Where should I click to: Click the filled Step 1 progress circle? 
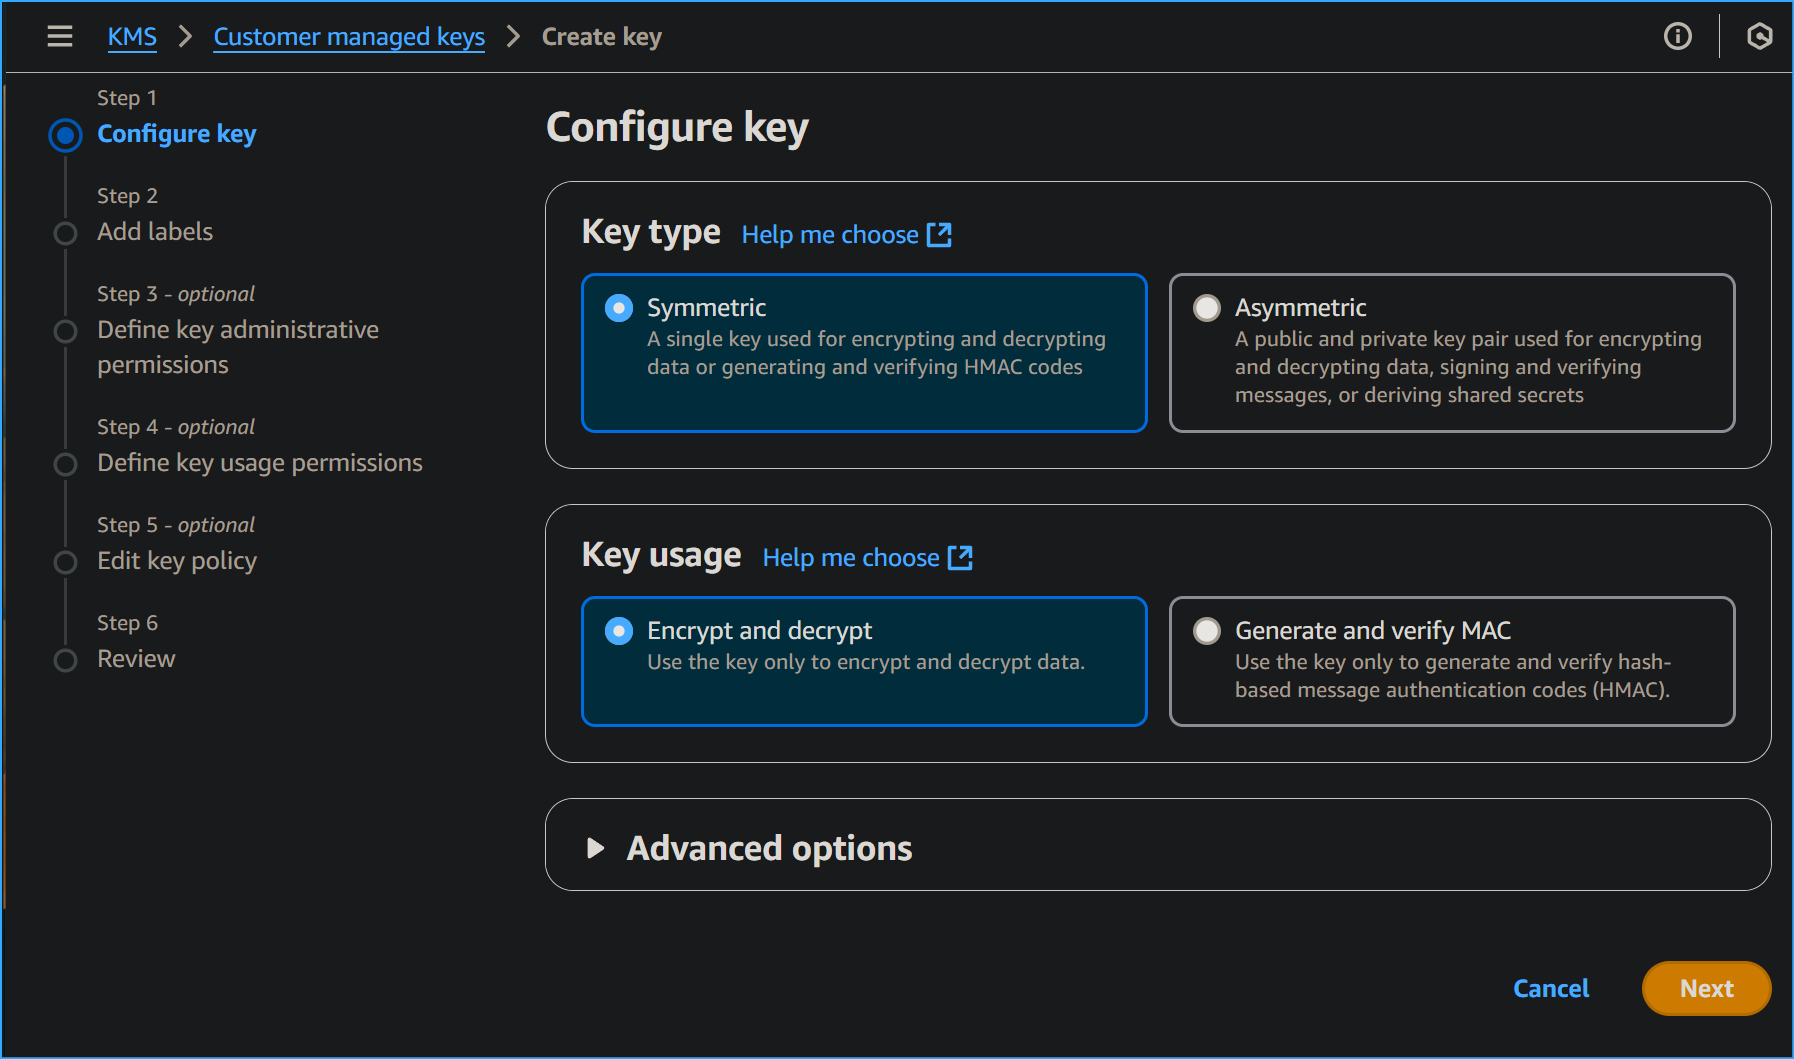coord(65,135)
